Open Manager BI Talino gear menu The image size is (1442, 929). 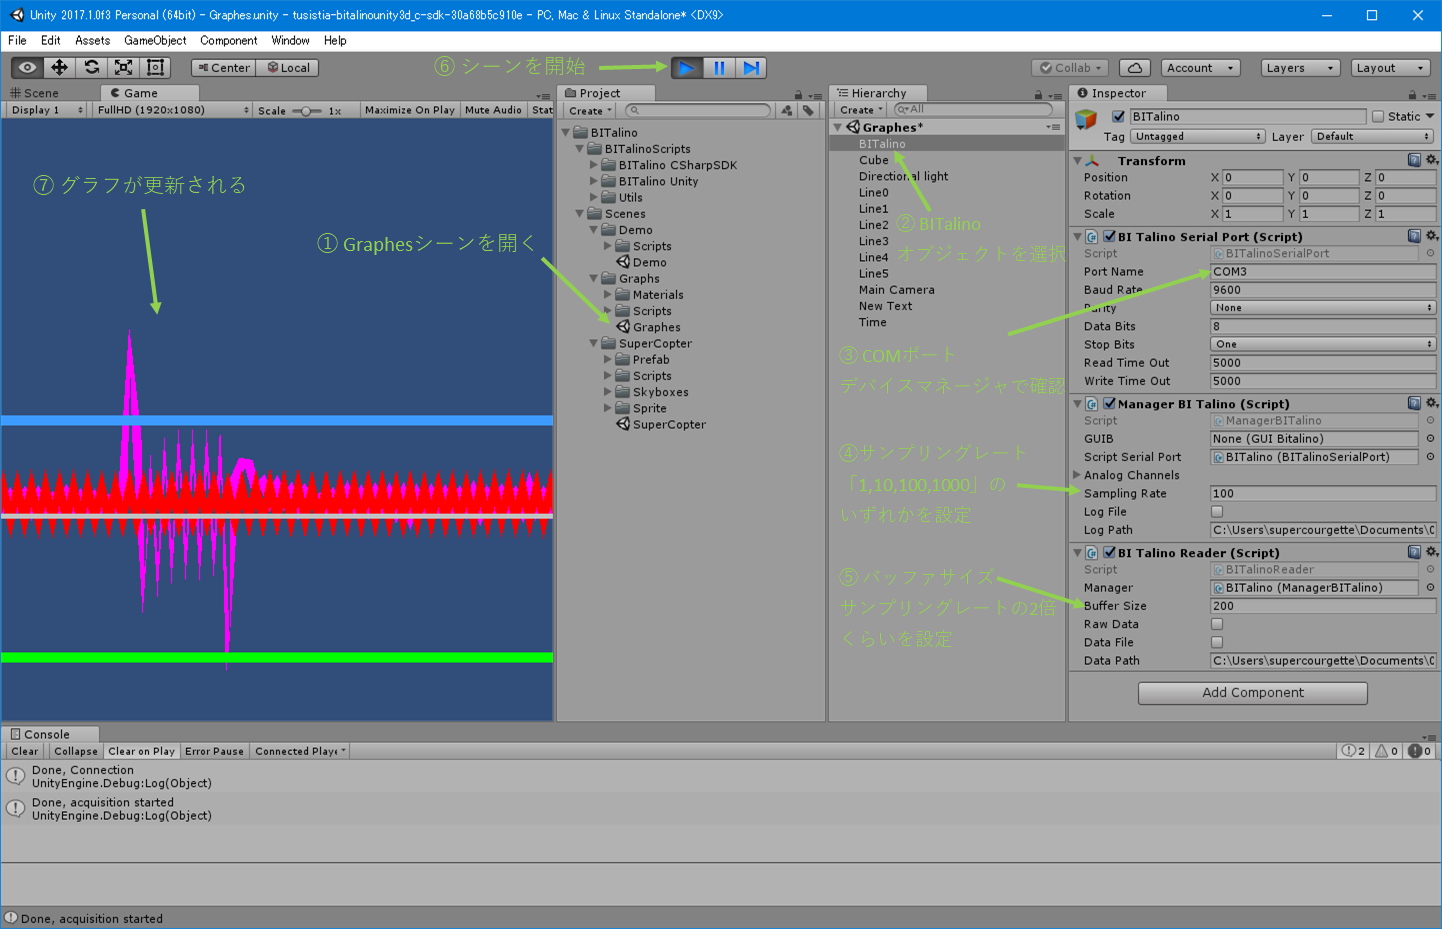click(1432, 403)
